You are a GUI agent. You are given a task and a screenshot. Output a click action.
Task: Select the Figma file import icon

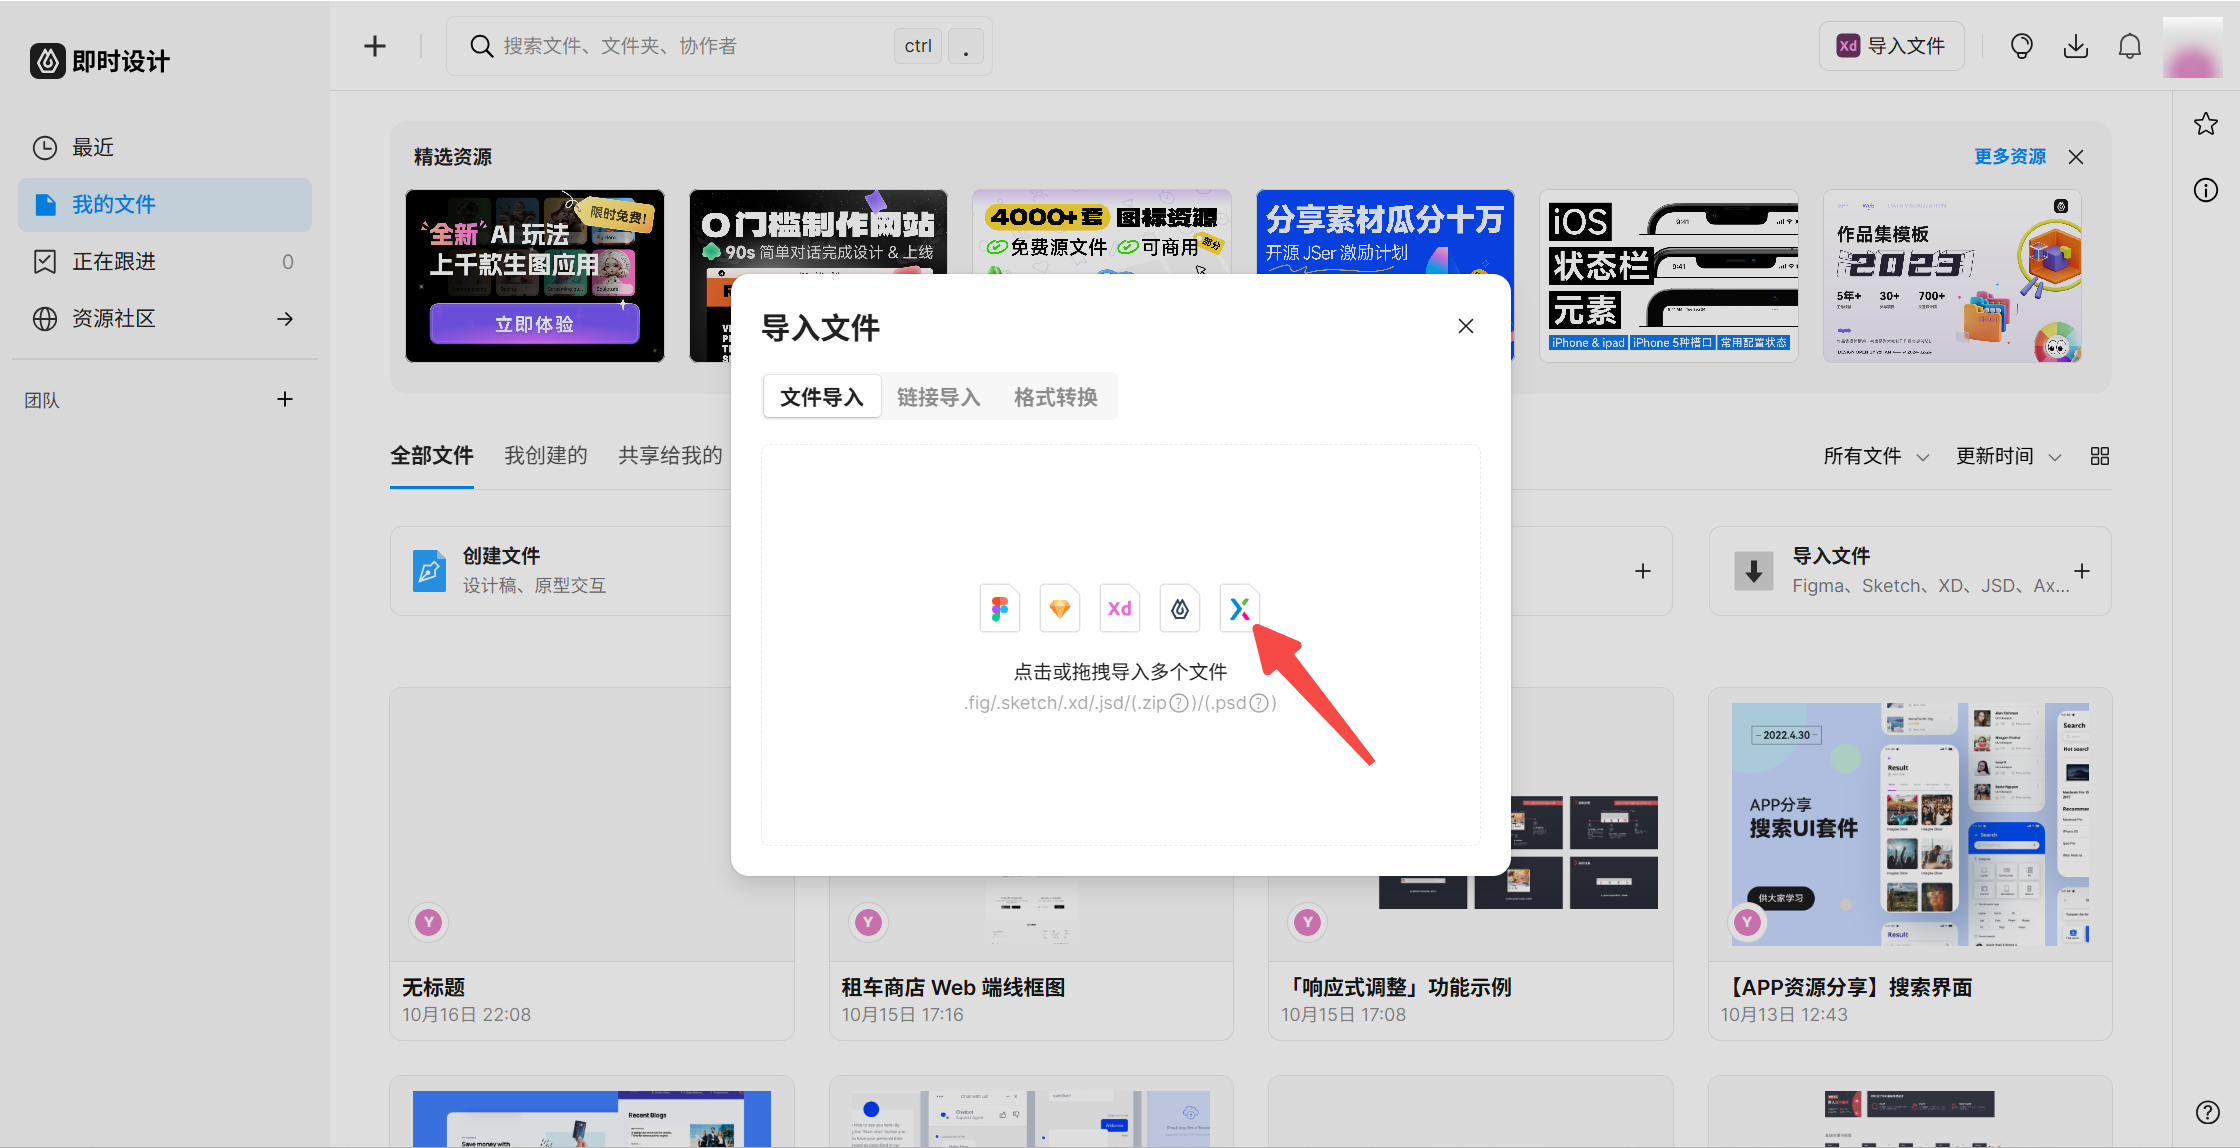1000,608
